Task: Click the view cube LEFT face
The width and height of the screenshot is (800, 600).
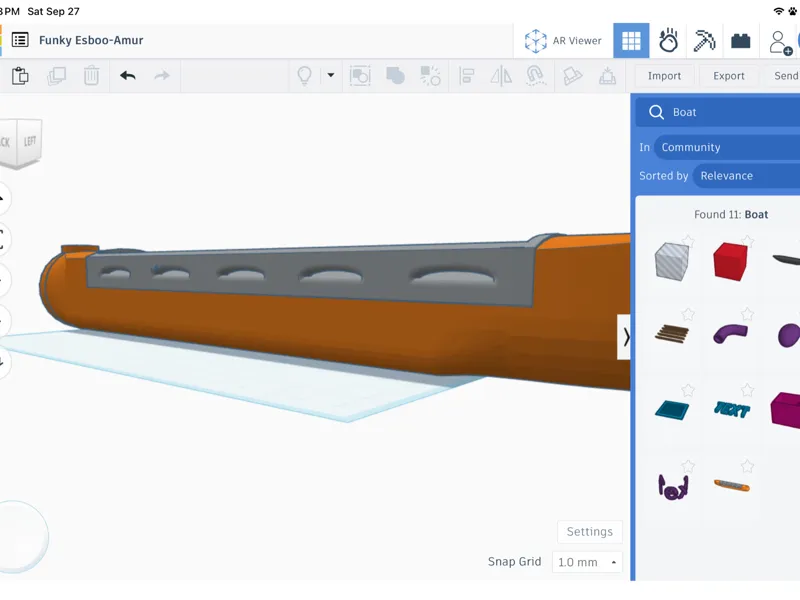Action: point(30,141)
